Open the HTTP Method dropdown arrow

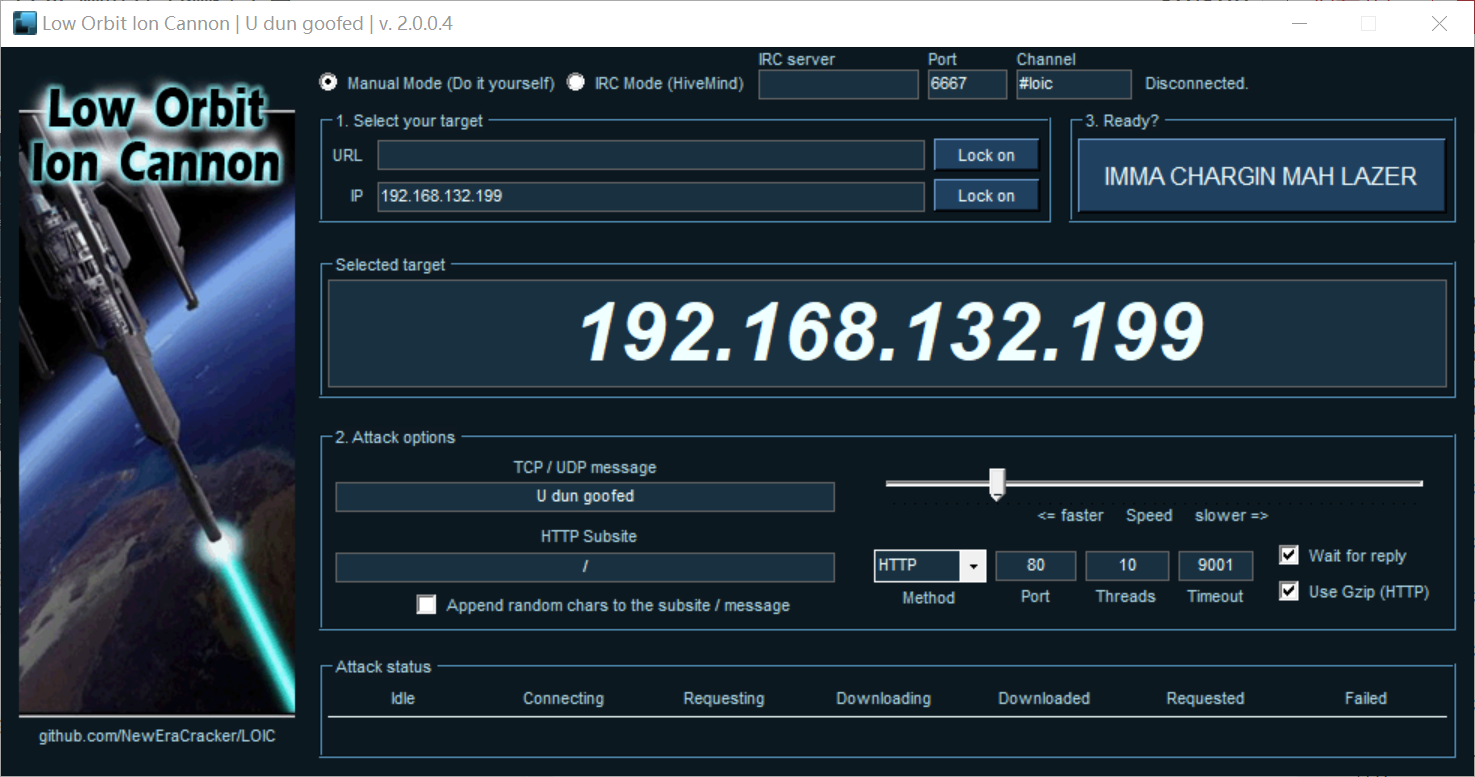973,566
